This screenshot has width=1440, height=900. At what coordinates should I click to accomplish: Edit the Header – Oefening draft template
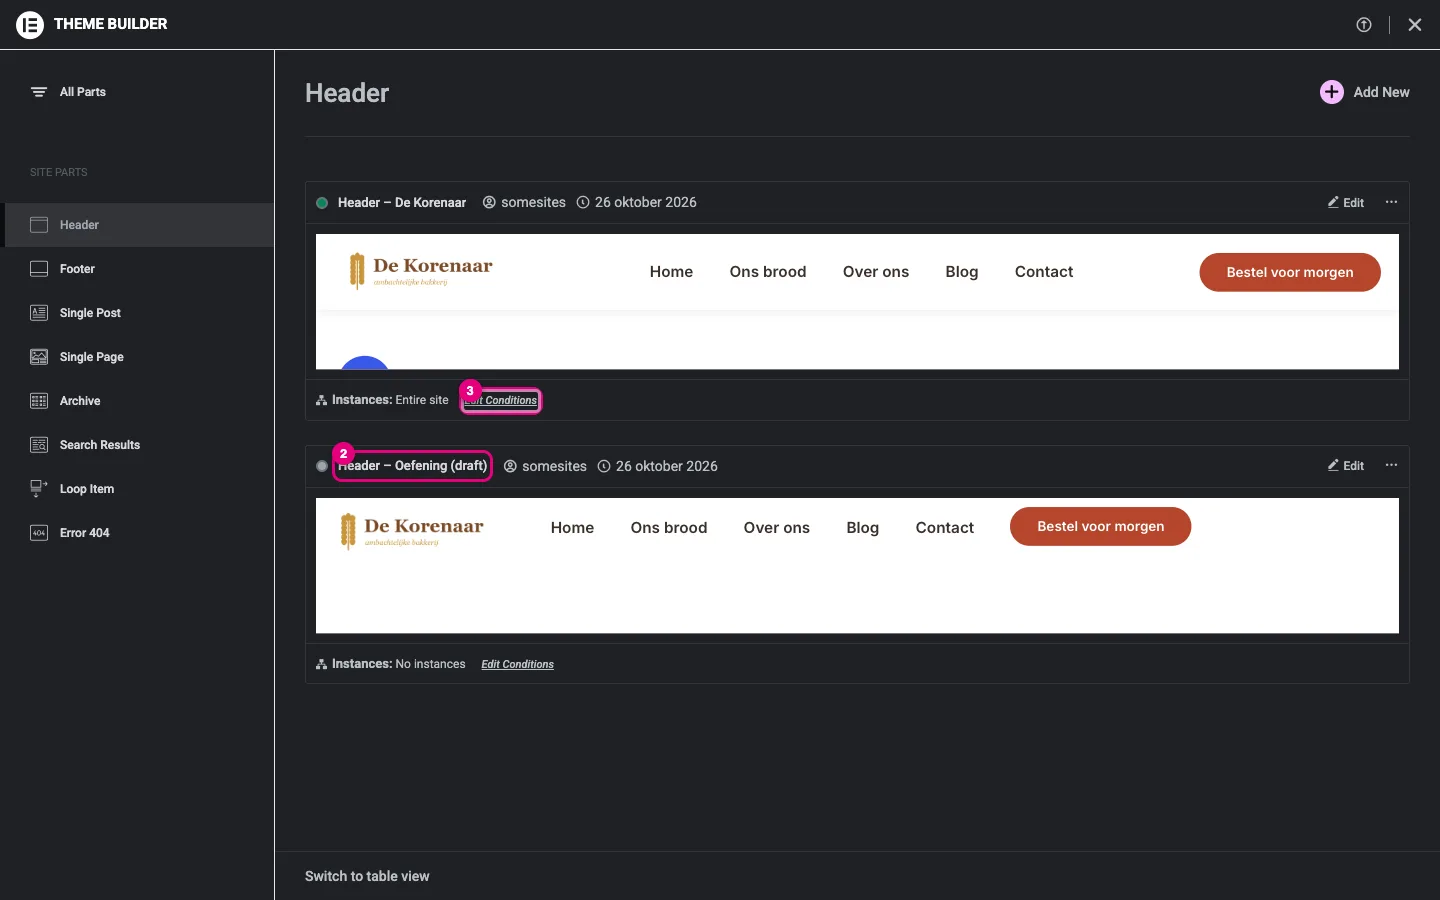point(1346,466)
